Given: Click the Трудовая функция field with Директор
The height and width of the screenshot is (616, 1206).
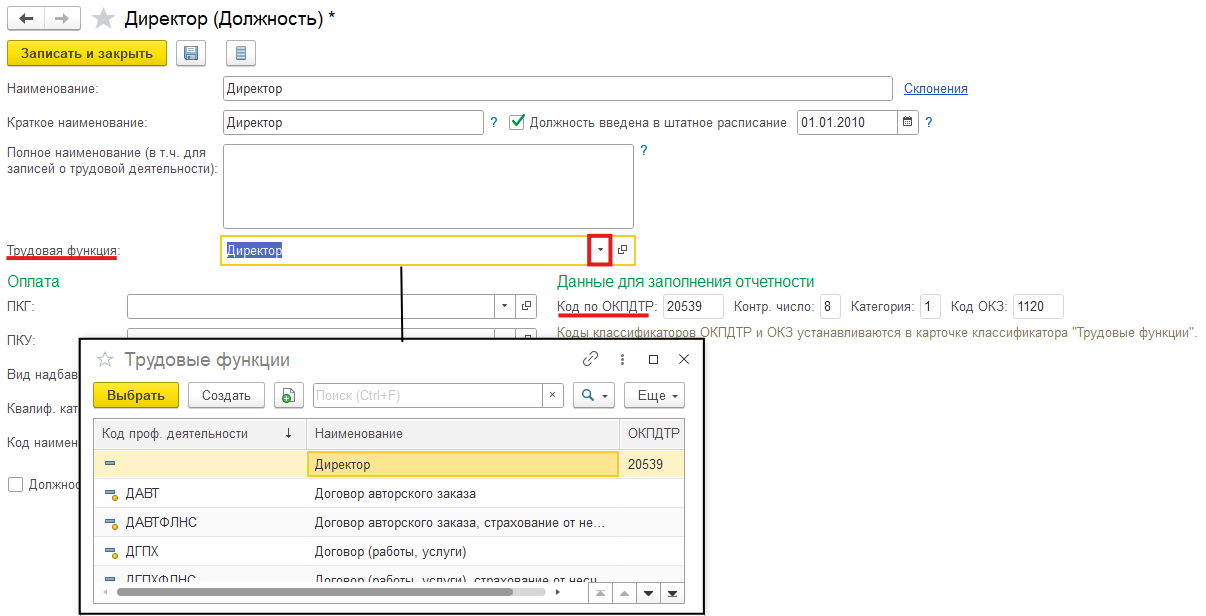Looking at the screenshot, I should [404, 250].
